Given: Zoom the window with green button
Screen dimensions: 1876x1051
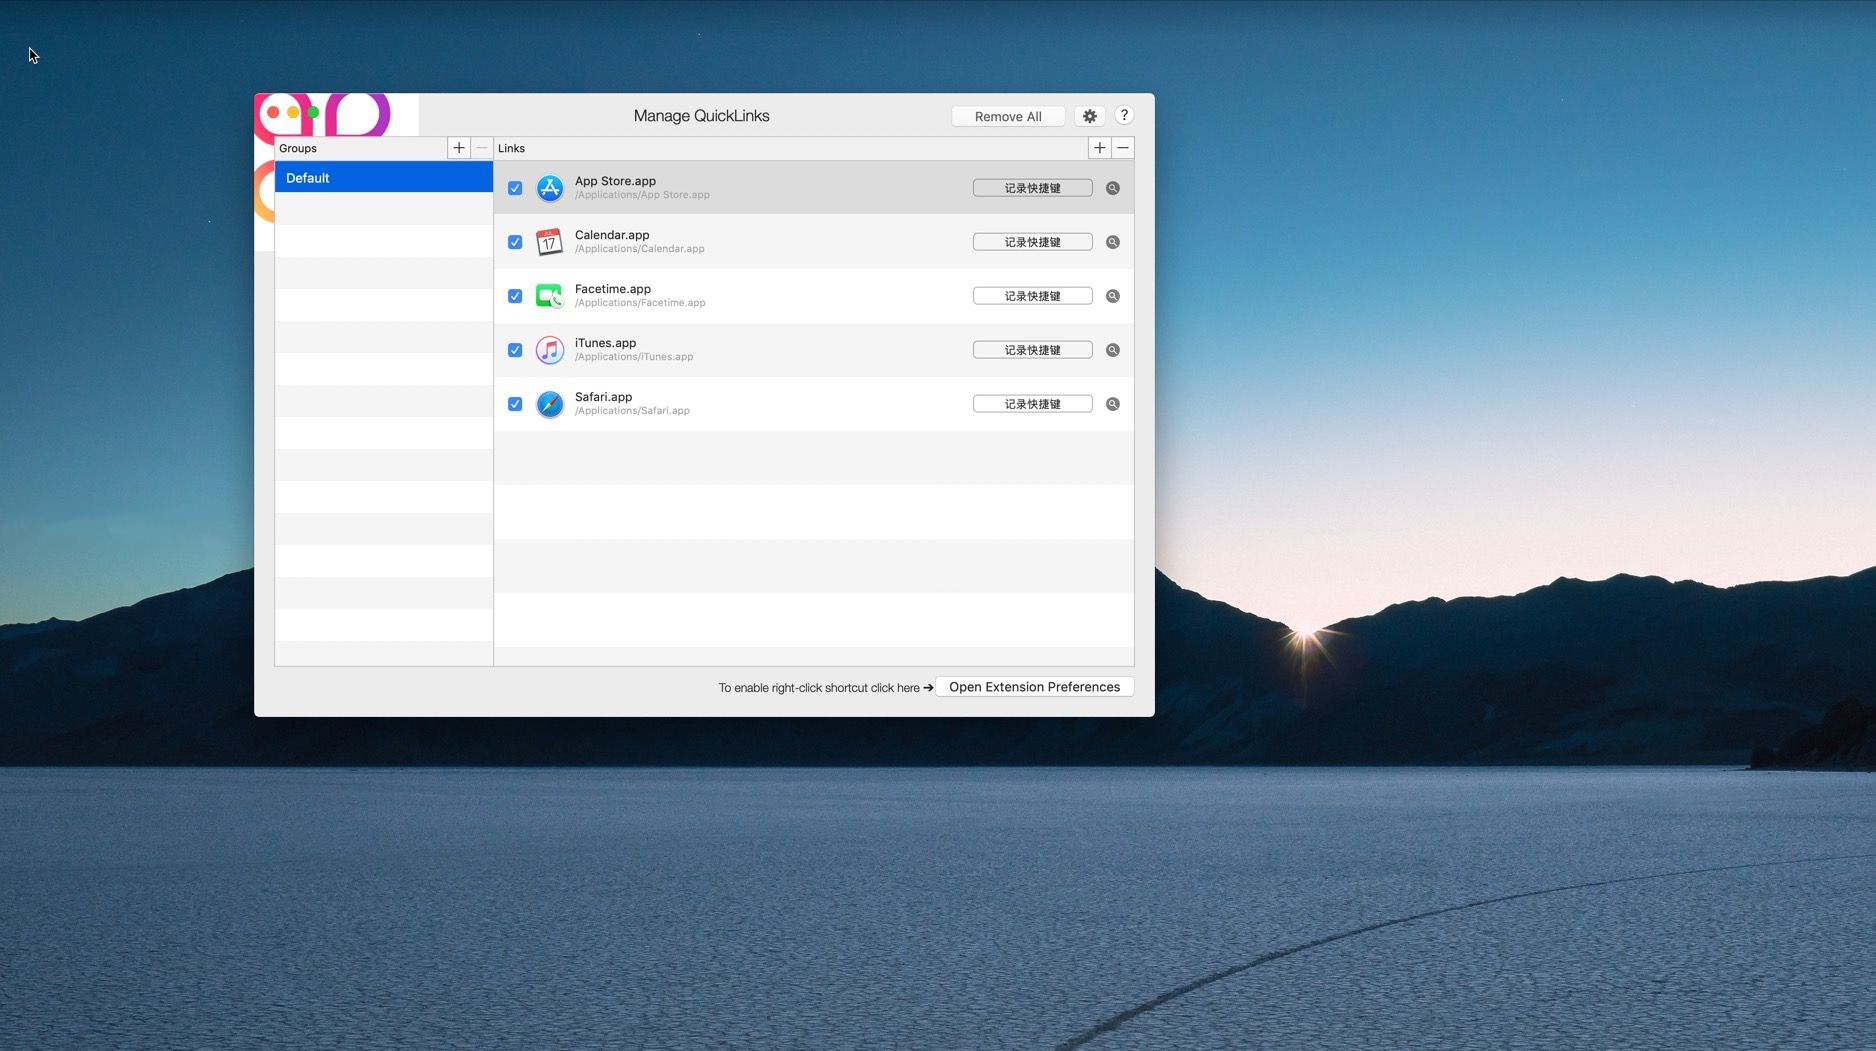Looking at the screenshot, I should 313,113.
